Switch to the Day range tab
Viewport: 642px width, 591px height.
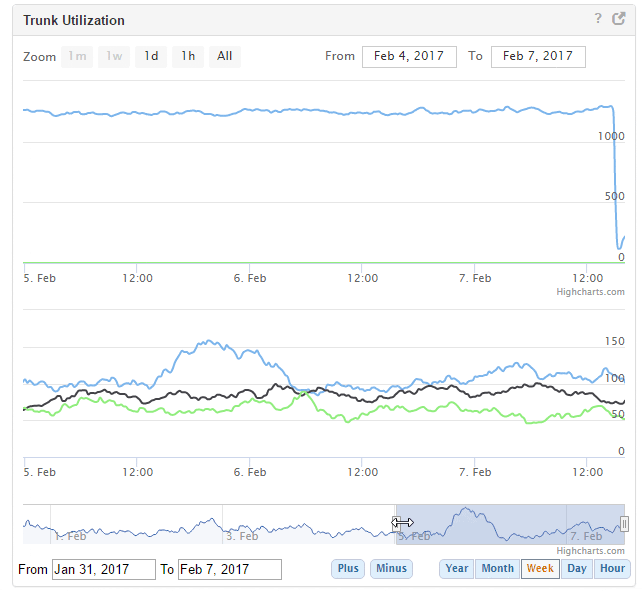(577, 569)
